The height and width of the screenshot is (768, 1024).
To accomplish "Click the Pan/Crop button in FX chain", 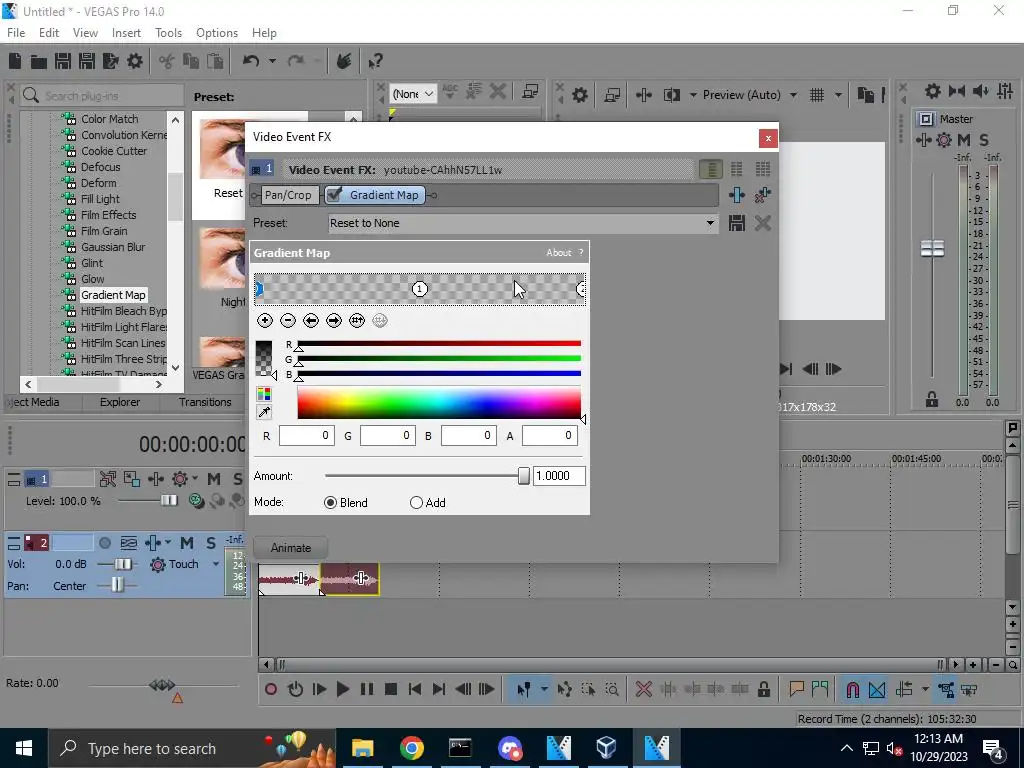I will (x=288, y=195).
